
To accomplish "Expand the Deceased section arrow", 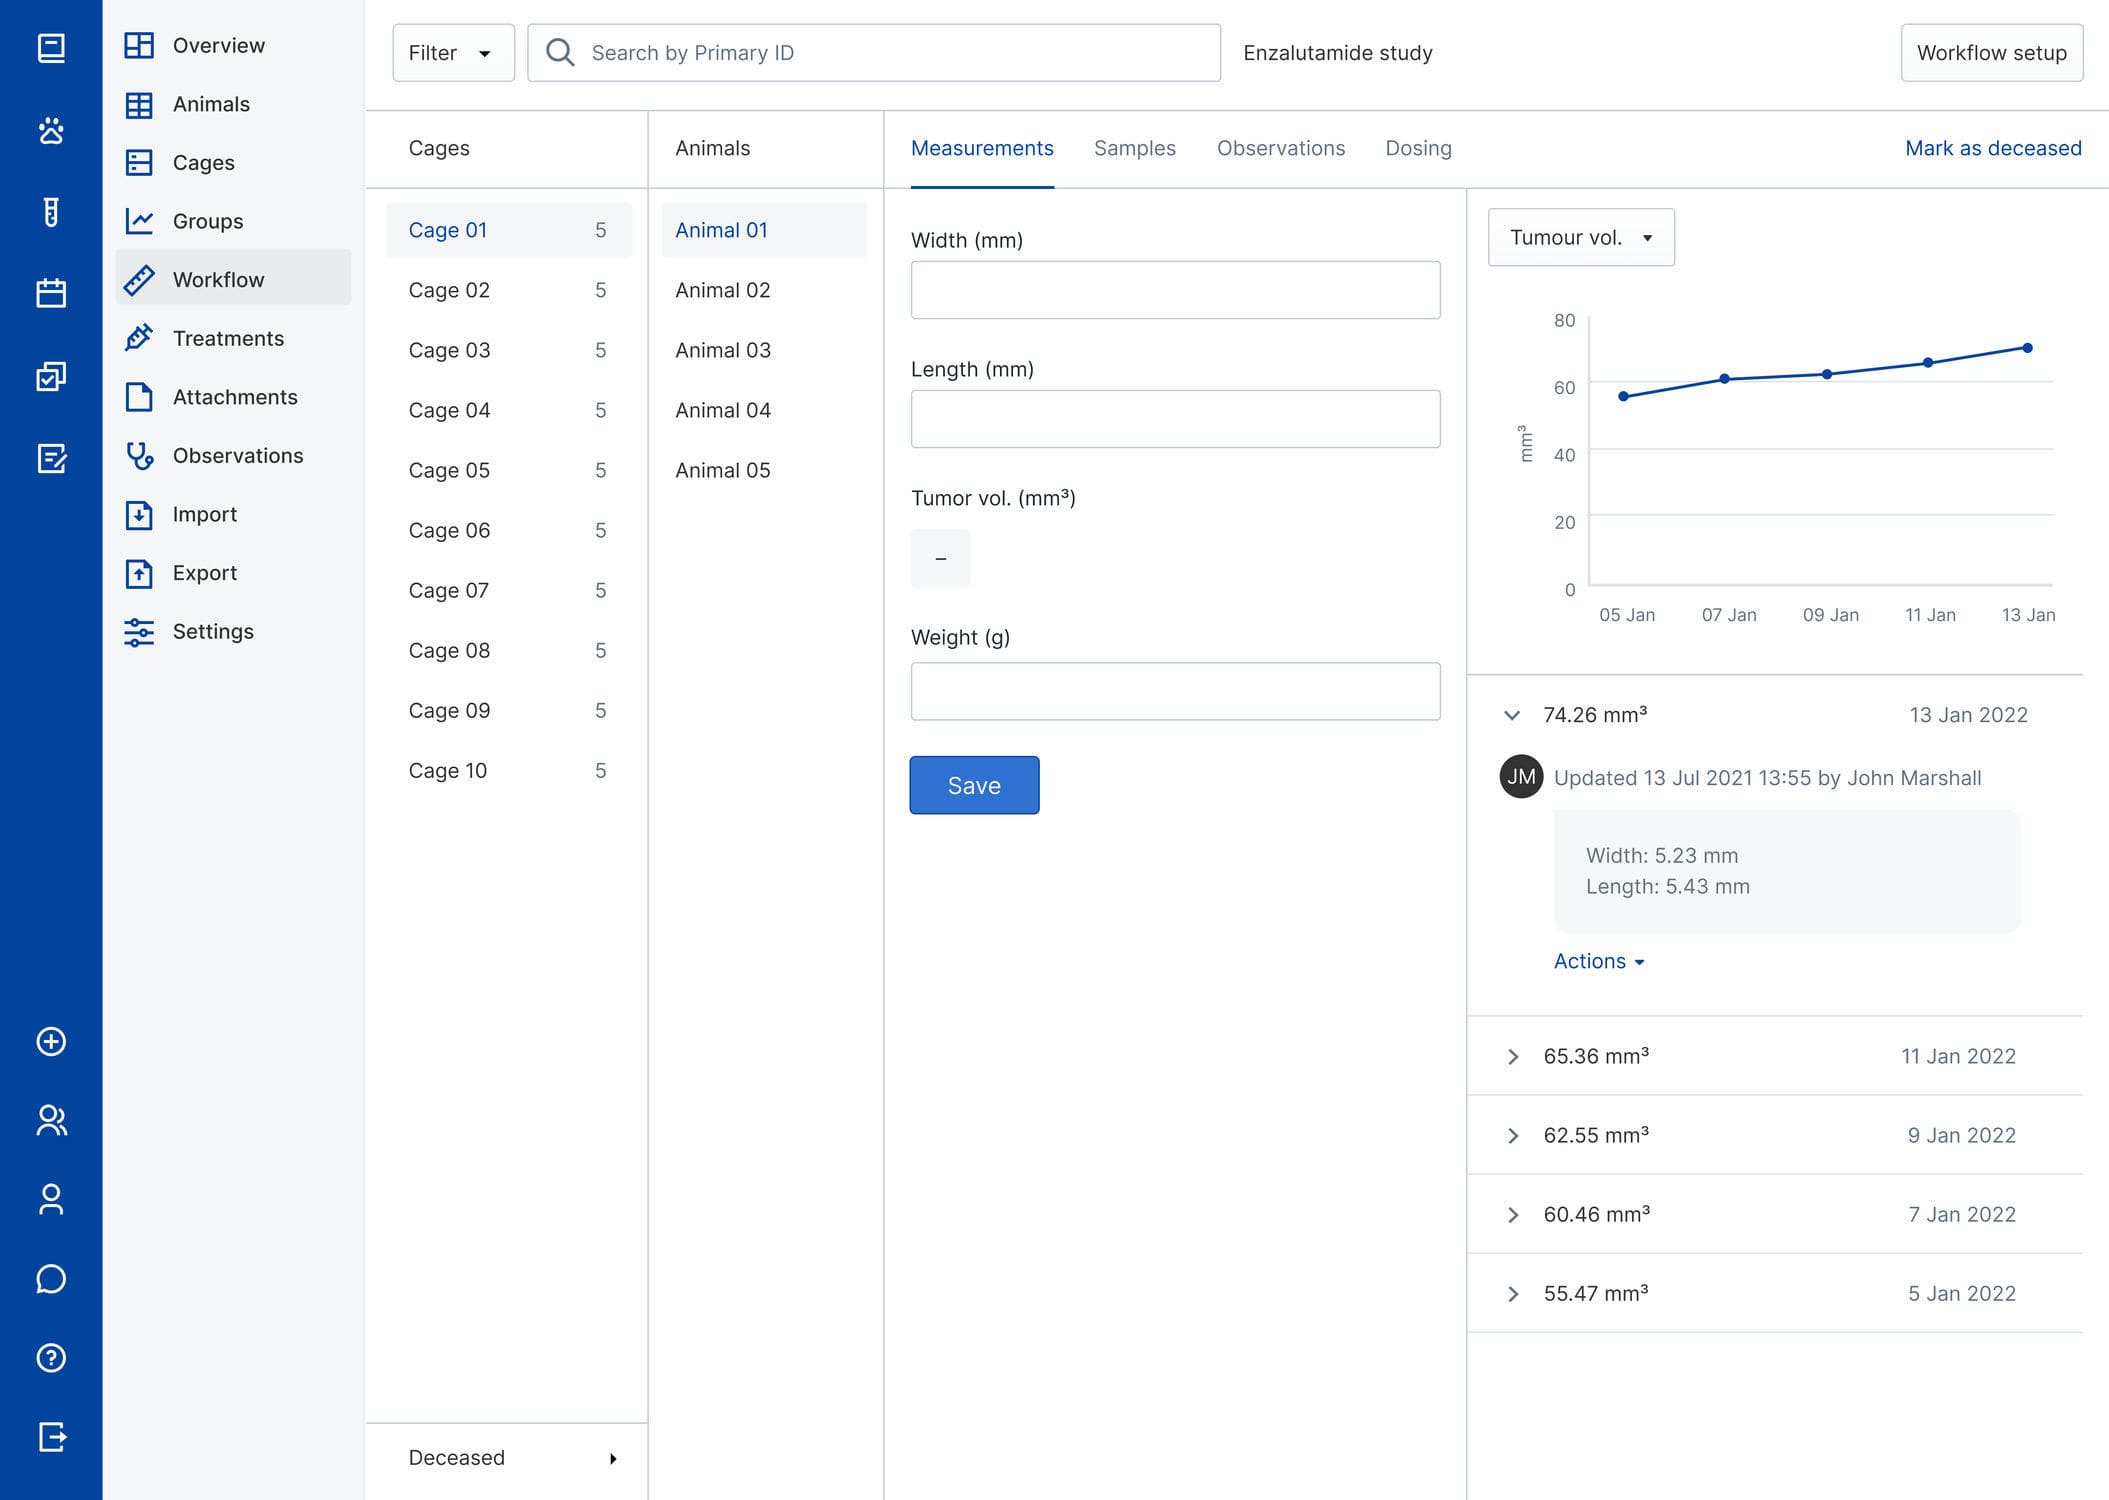I will 613,1458.
